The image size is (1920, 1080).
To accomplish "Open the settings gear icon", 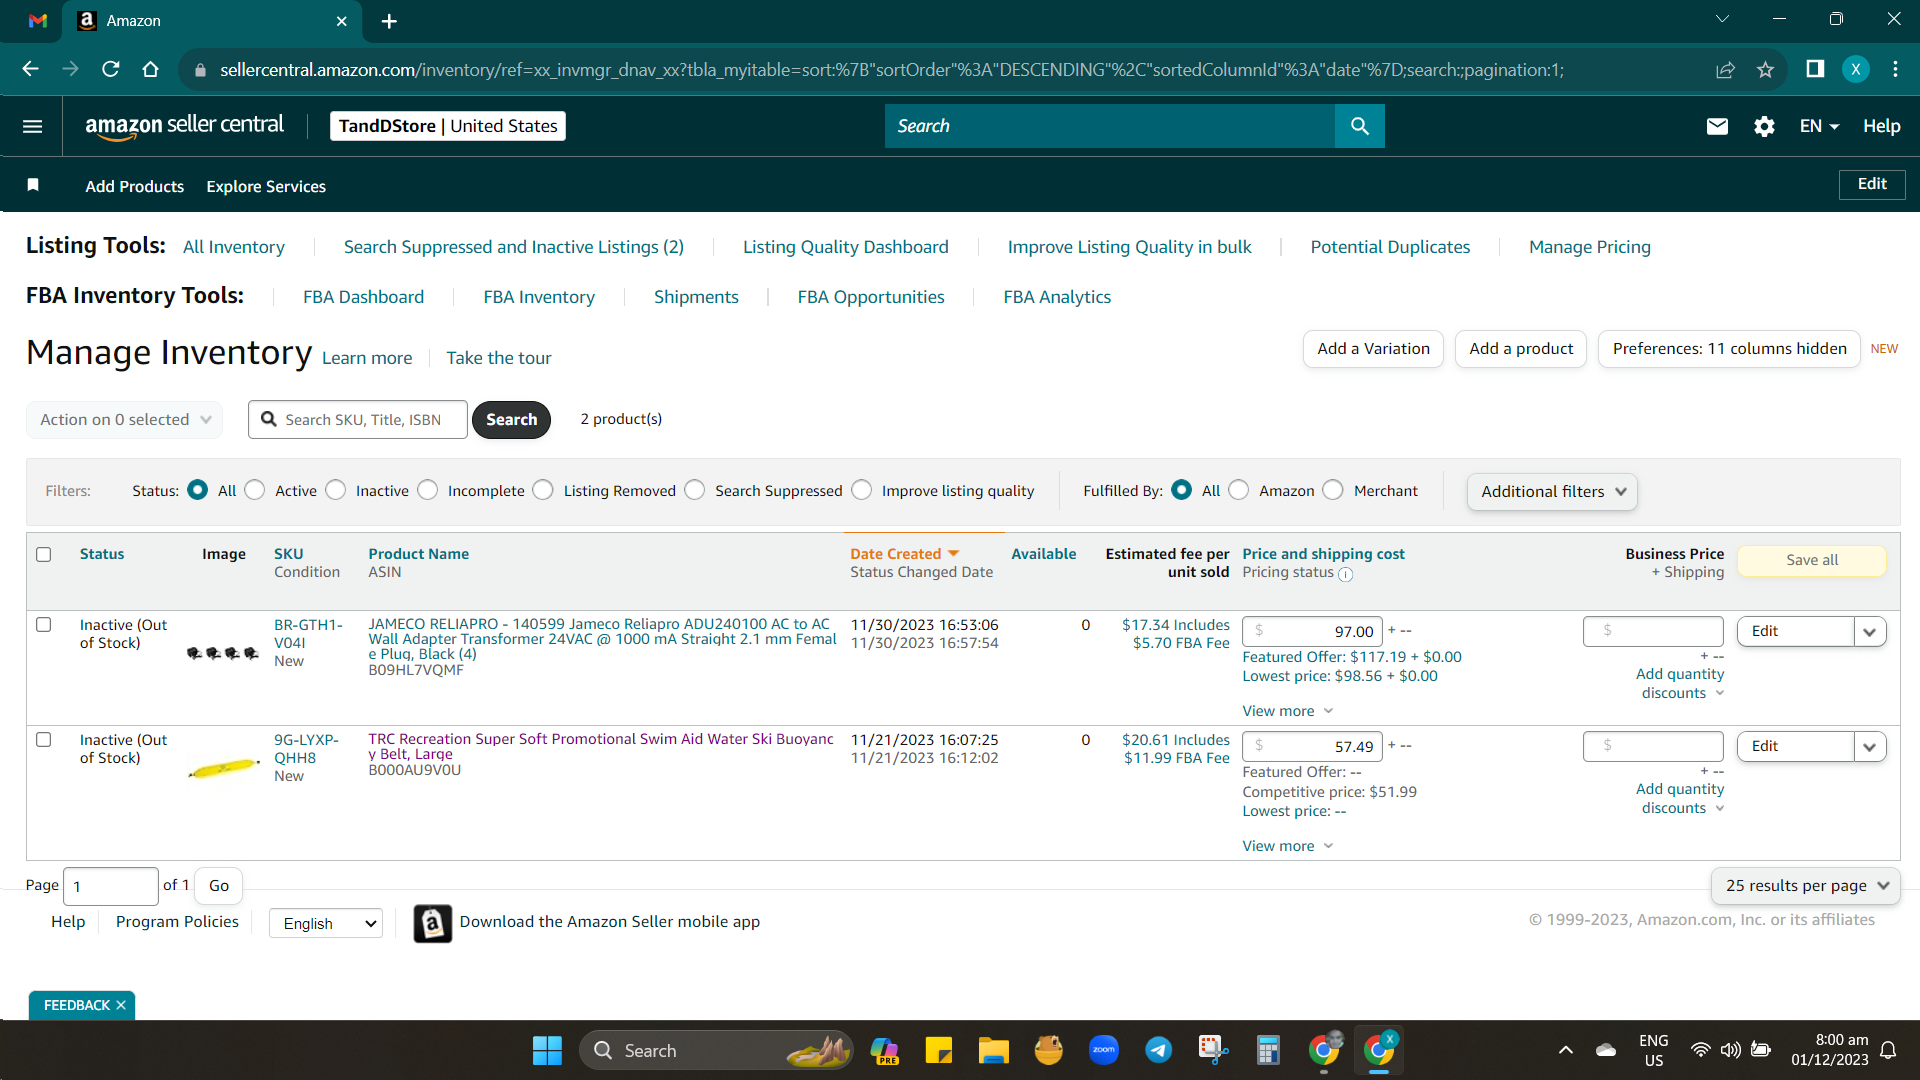I will coord(1764,126).
